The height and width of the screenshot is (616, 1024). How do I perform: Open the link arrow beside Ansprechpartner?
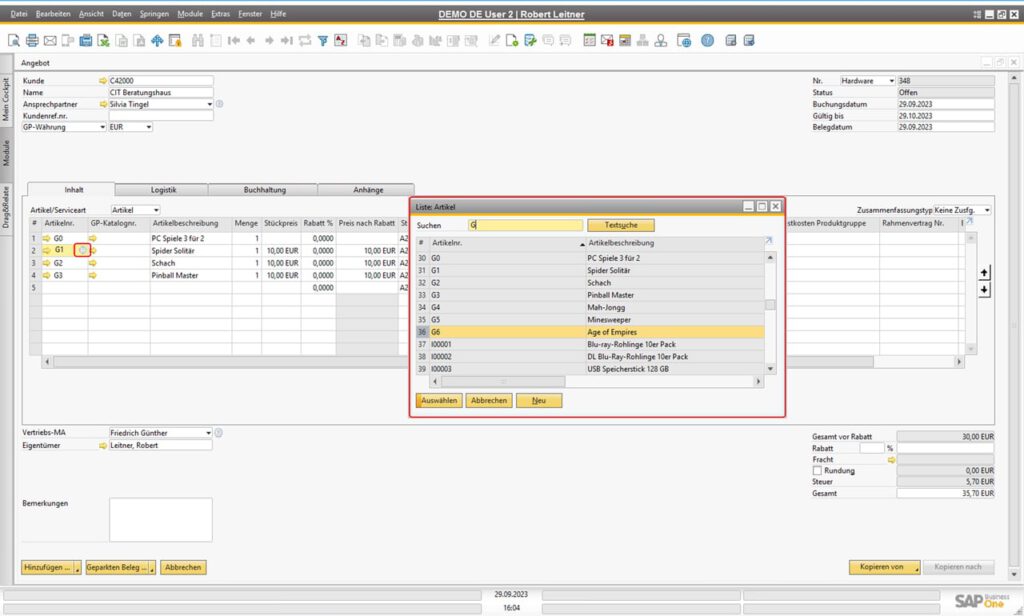point(103,105)
